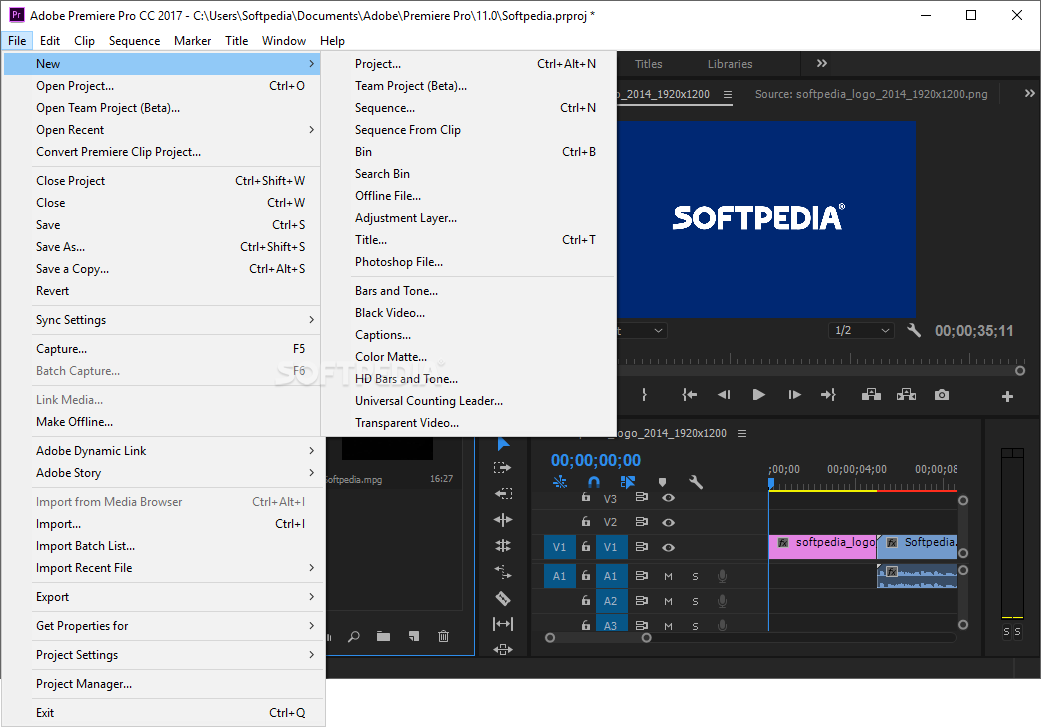Screen dimensions: 1041x727
Task: Expand the Sync Settings submenu
Action: click(175, 319)
